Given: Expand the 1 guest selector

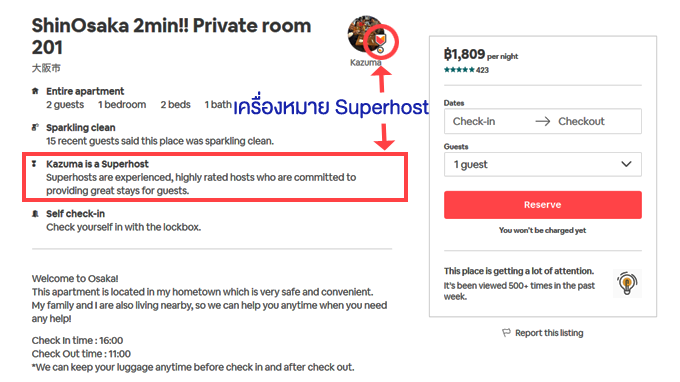Looking at the screenshot, I should [x=543, y=164].
